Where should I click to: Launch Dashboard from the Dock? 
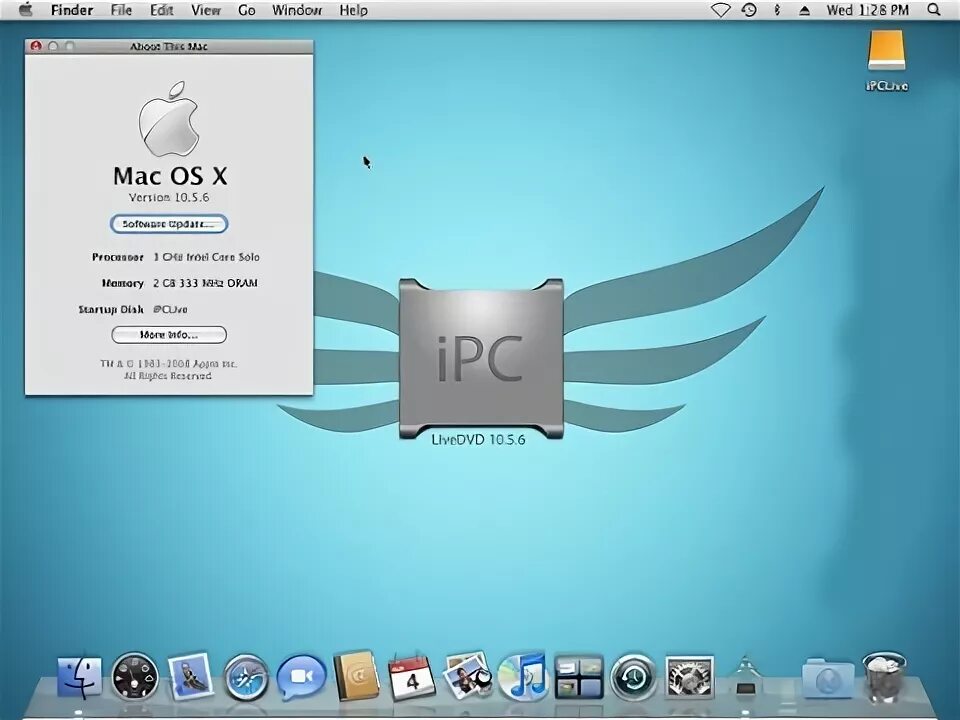135,677
